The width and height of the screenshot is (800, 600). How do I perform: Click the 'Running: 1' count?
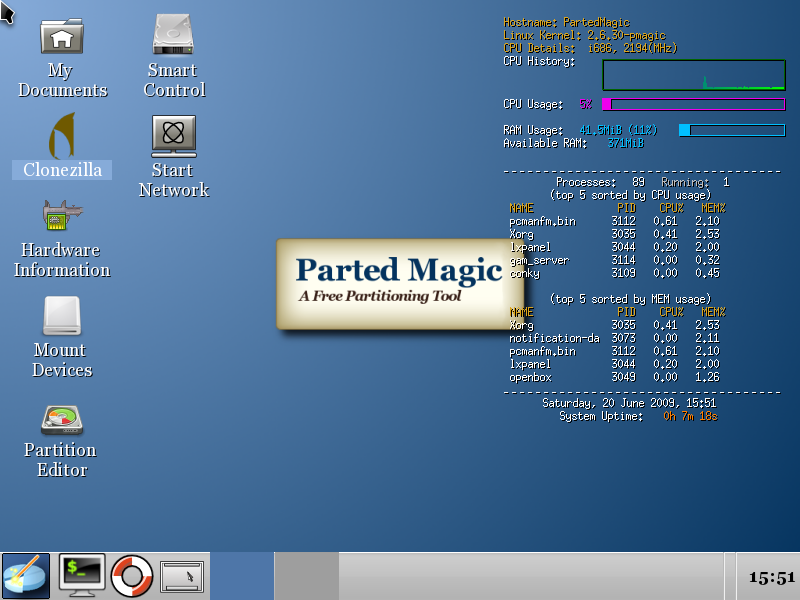[695, 182]
